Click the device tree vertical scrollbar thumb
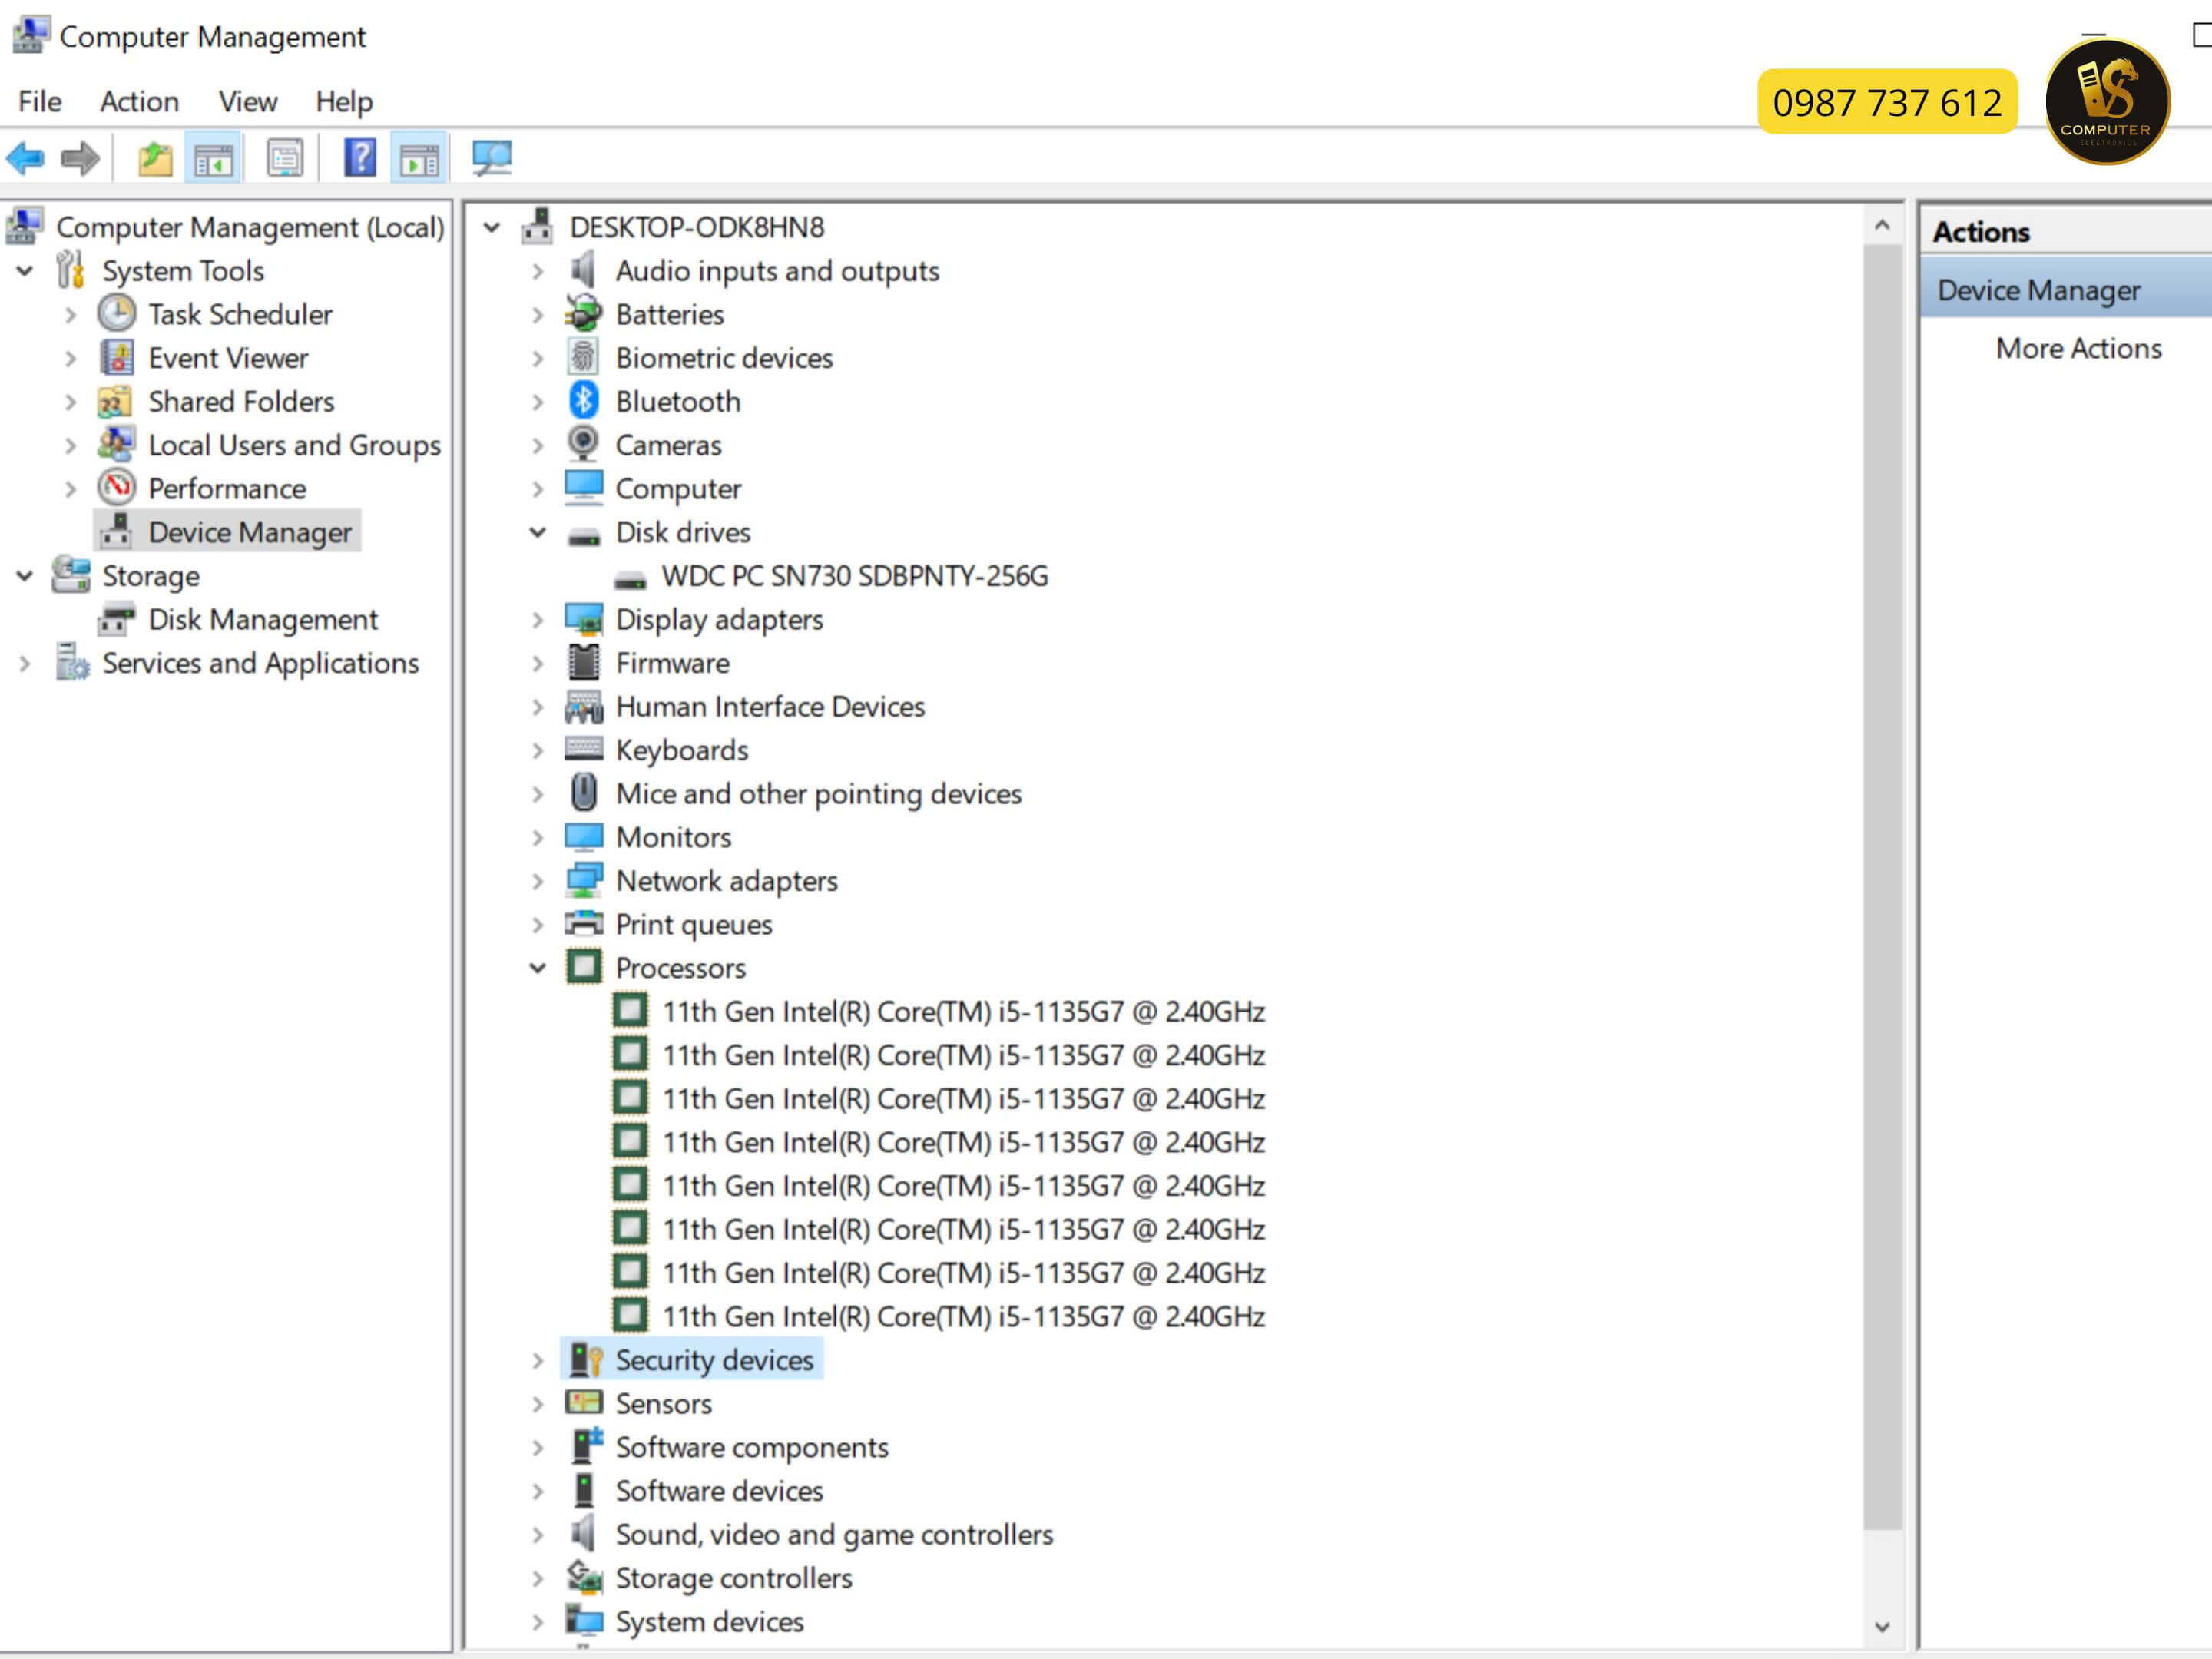The width and height of the screenshot is (2212, 1659). pos(1882,886)
